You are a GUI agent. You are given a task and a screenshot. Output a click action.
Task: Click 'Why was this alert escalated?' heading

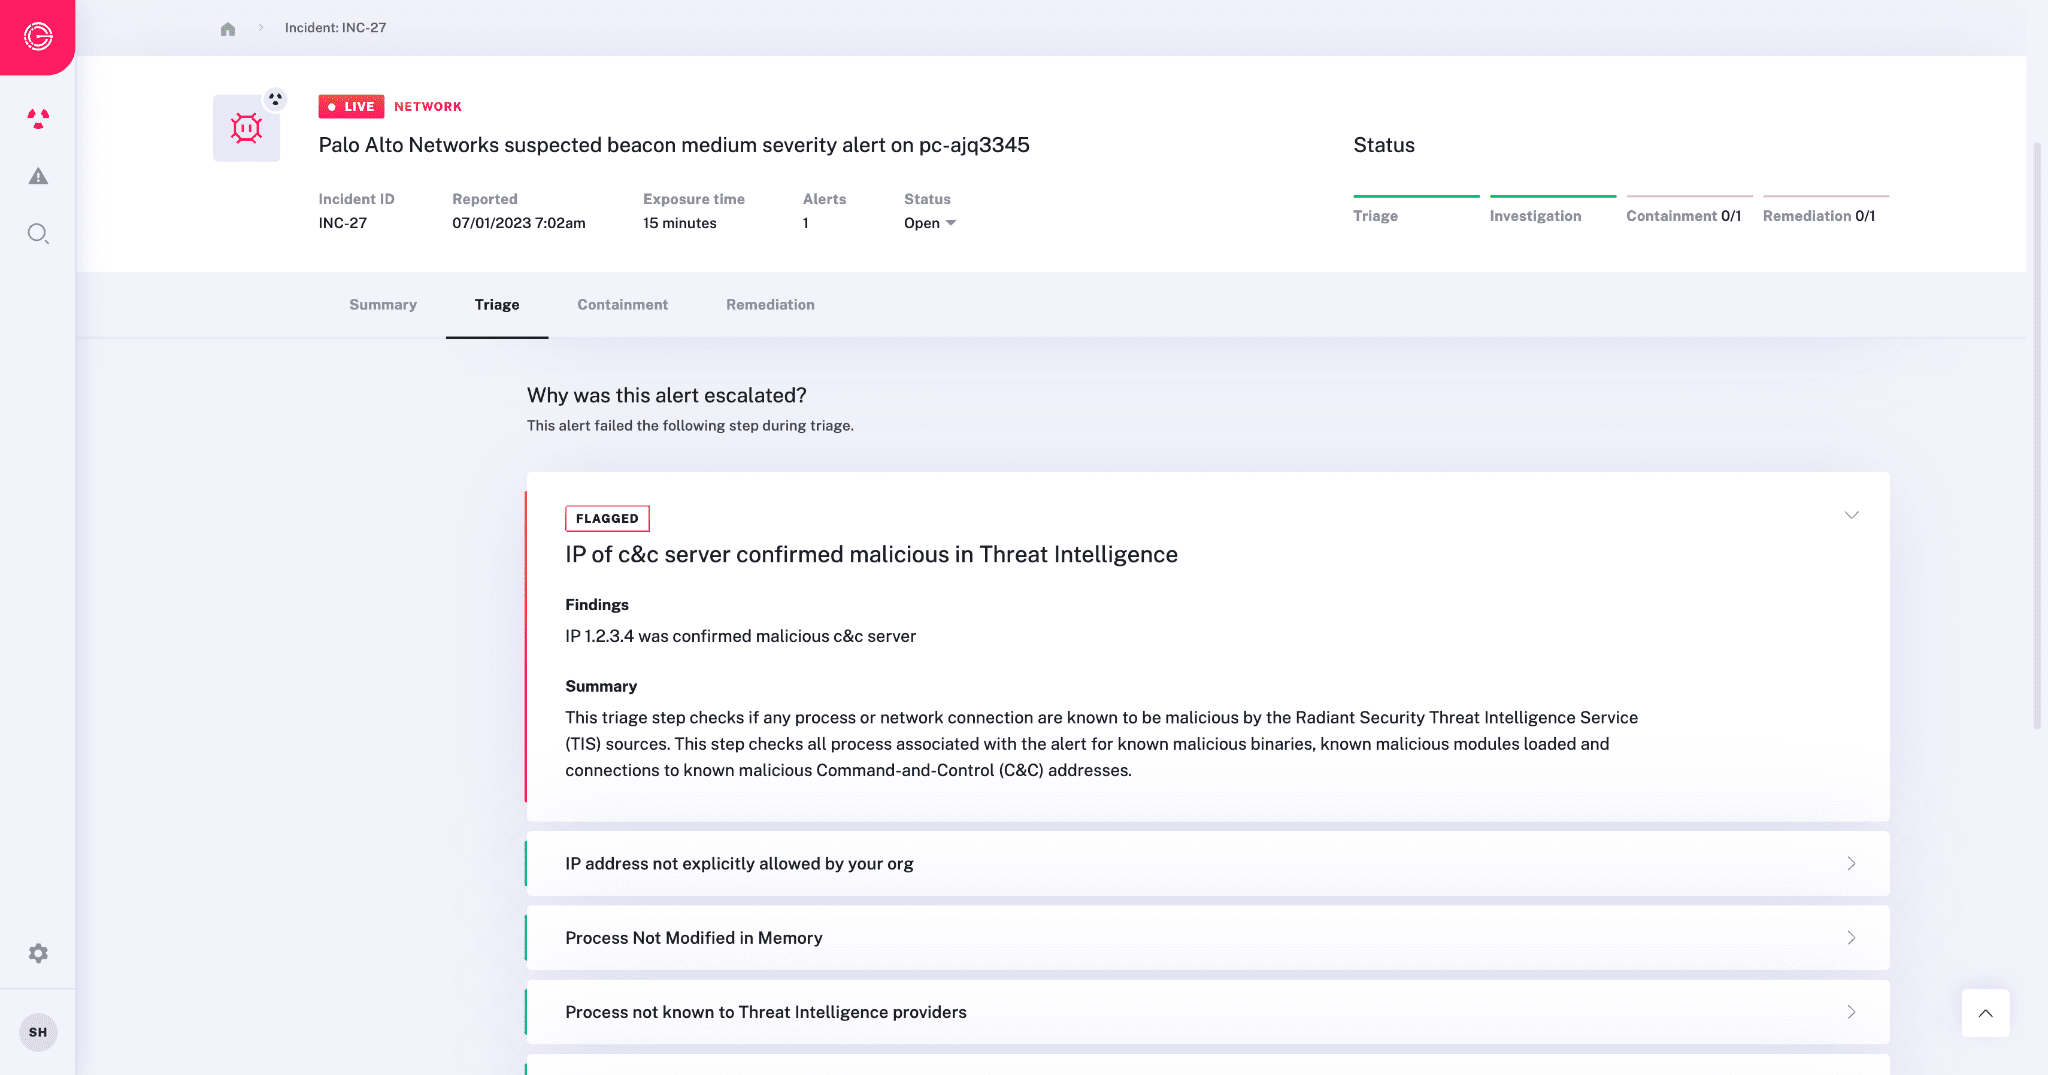[x=667, y=395]
